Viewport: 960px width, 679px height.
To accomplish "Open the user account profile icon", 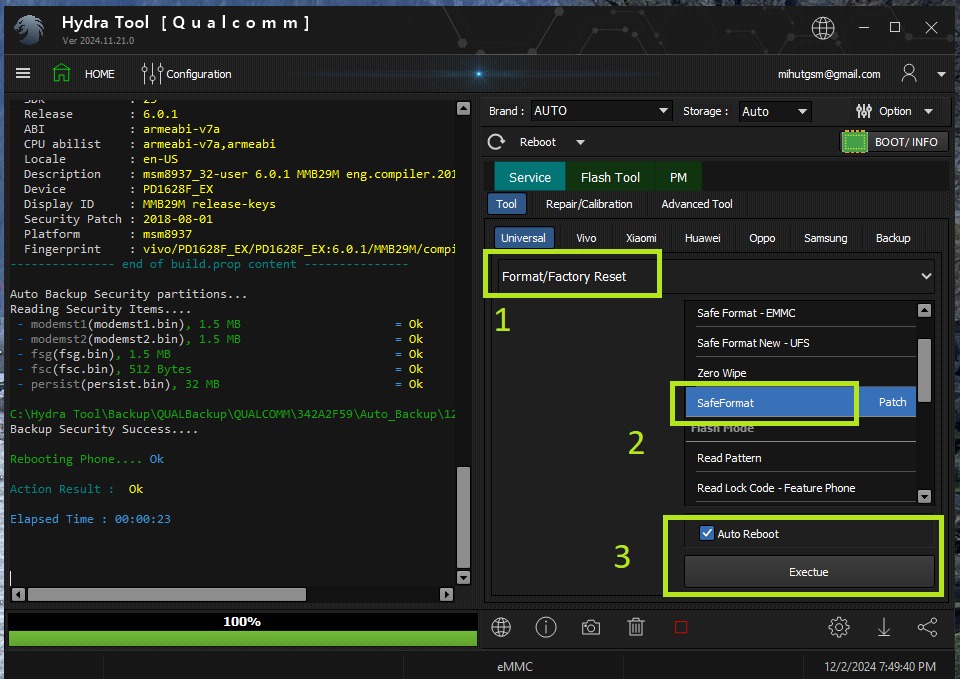I will click(909, 73).
